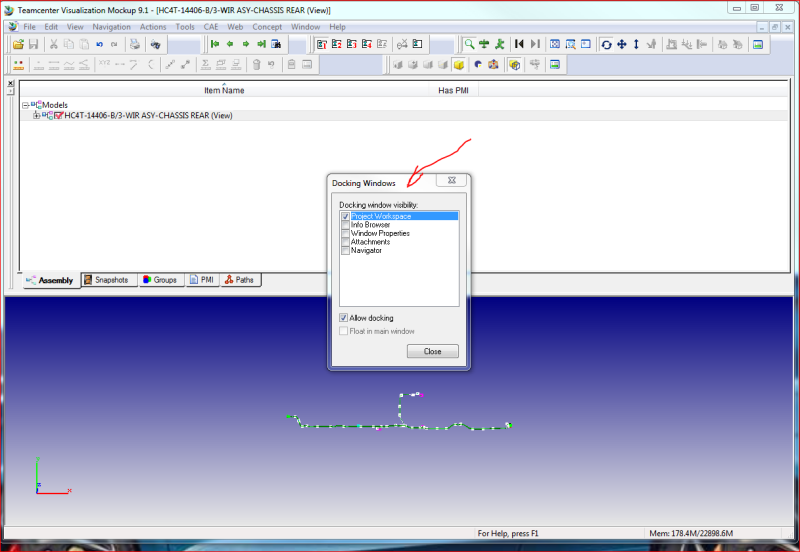
Task: Click the yellow cube with wireframe icon
Action: pyautogui.click(x=515, y=65)
